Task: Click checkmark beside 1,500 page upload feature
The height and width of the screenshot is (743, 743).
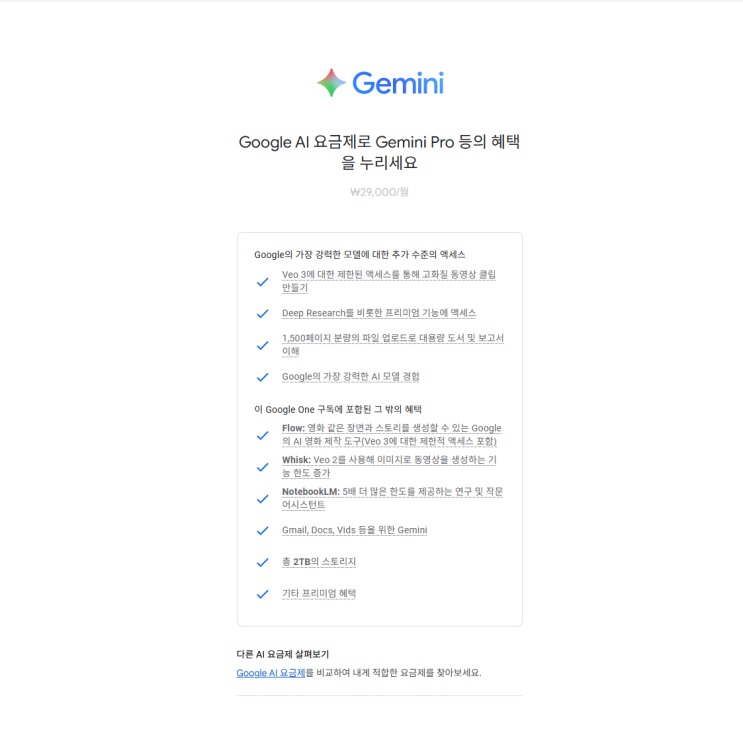Action: (x=263, y=345)
